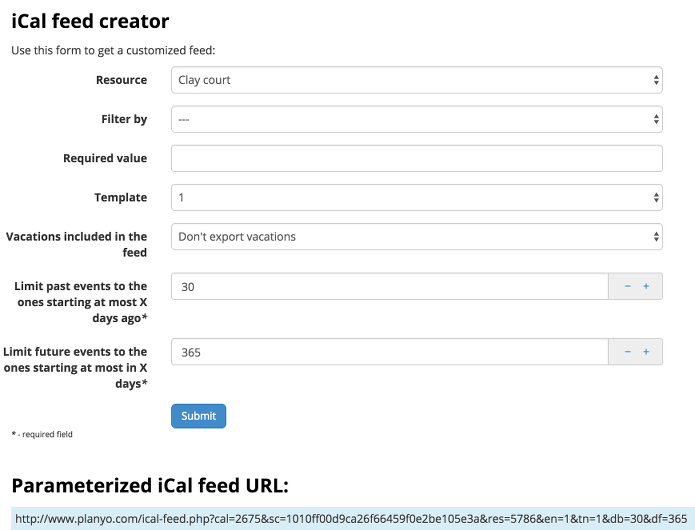
Task: Increase the past events days value
Action: (x=646, y=286)
